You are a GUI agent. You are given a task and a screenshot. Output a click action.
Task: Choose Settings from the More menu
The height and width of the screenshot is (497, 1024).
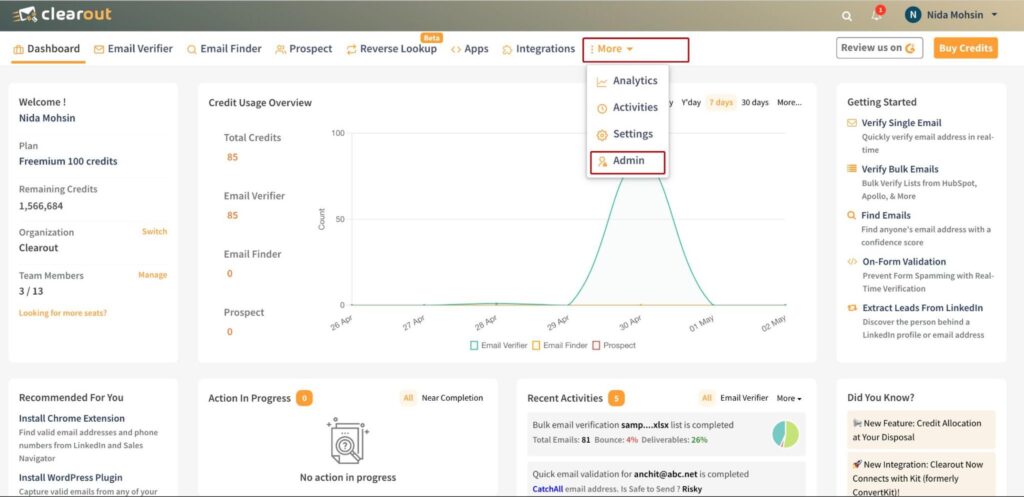click(x=627, y=134)
